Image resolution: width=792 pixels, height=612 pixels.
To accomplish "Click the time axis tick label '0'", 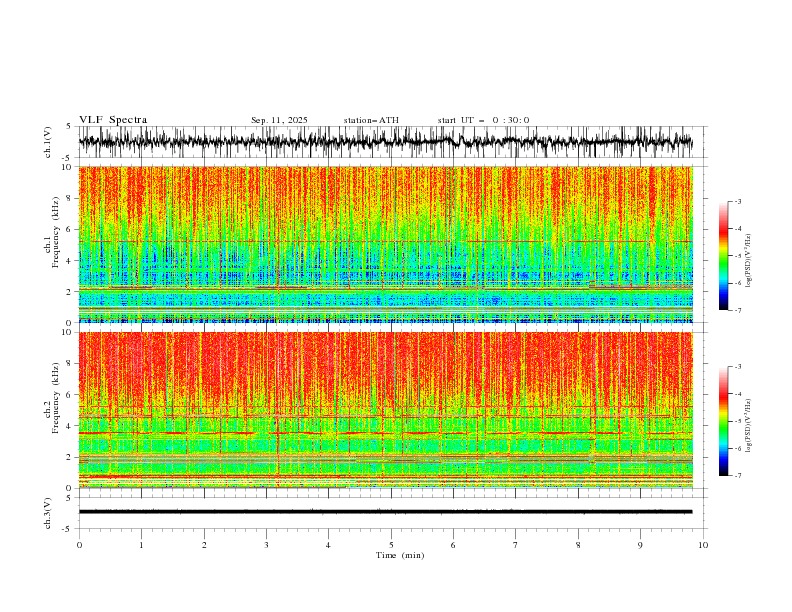I will (79, 545).
